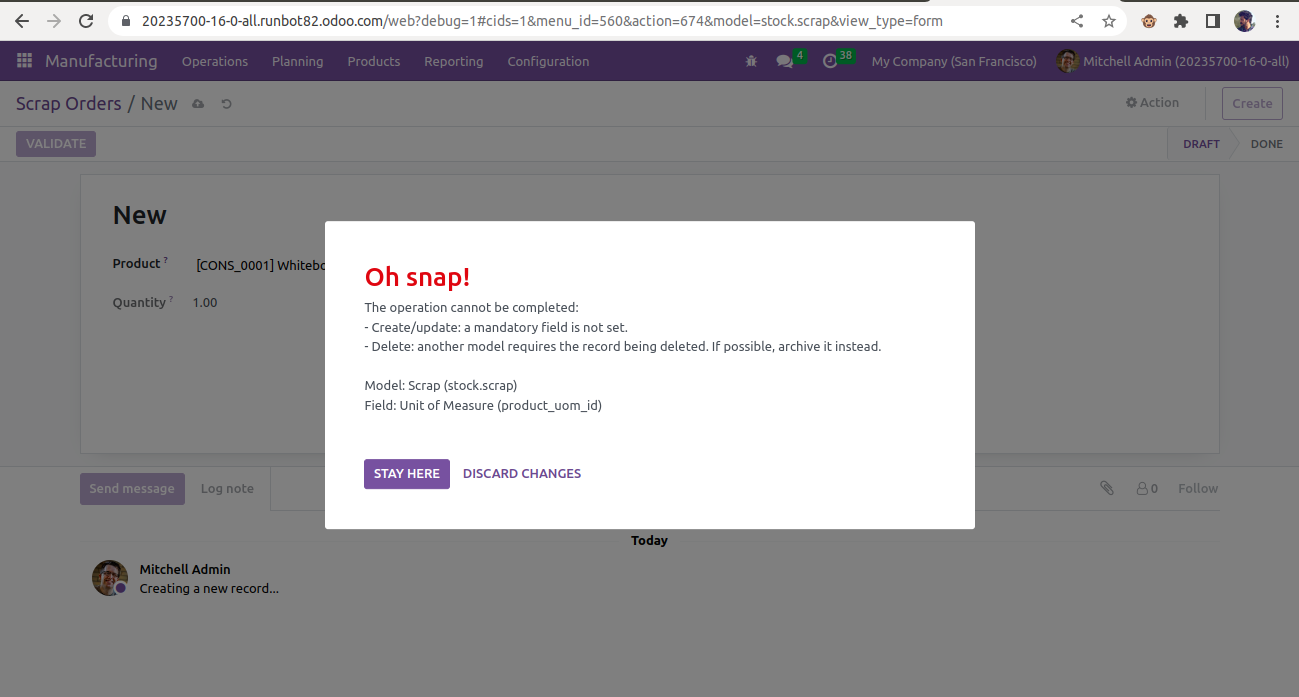
Task: Click the debug bug icon in navbar
Action: [x=751, y=61]
